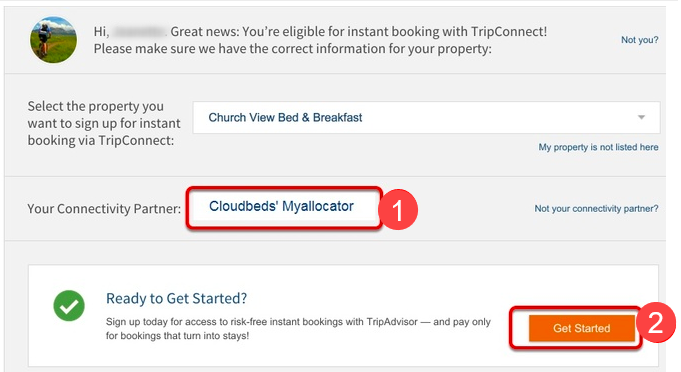Click the red step 2 marker
The image size is (681, 372).
[655, 323]
